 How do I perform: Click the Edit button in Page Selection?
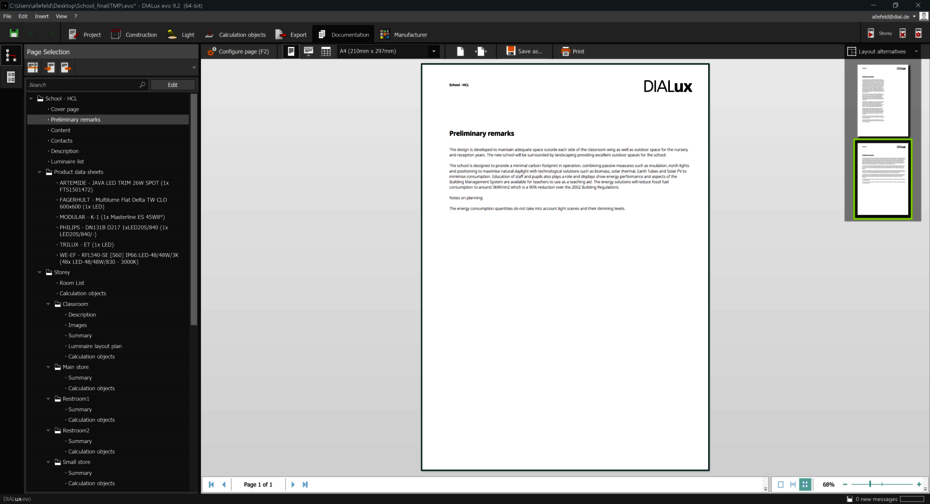point(172,85)
